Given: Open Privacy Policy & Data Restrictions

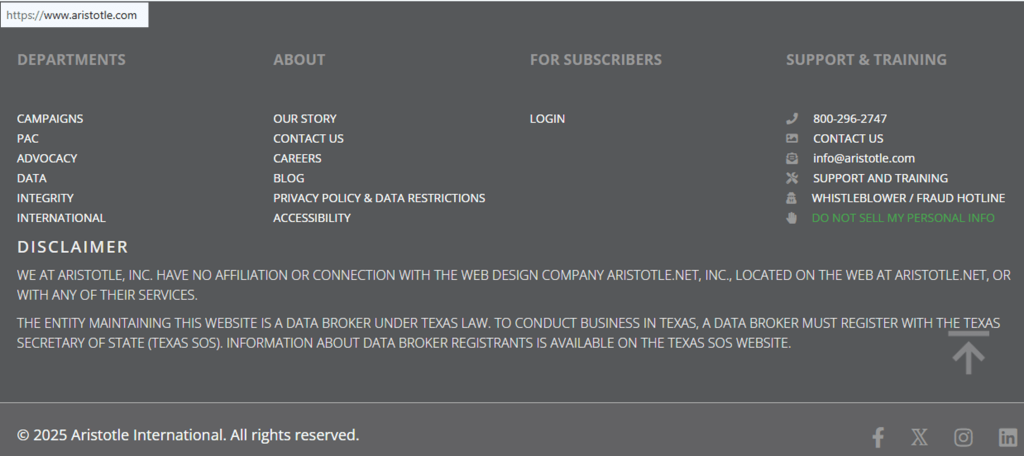Looking at the screenshot, I should (379, 198).
